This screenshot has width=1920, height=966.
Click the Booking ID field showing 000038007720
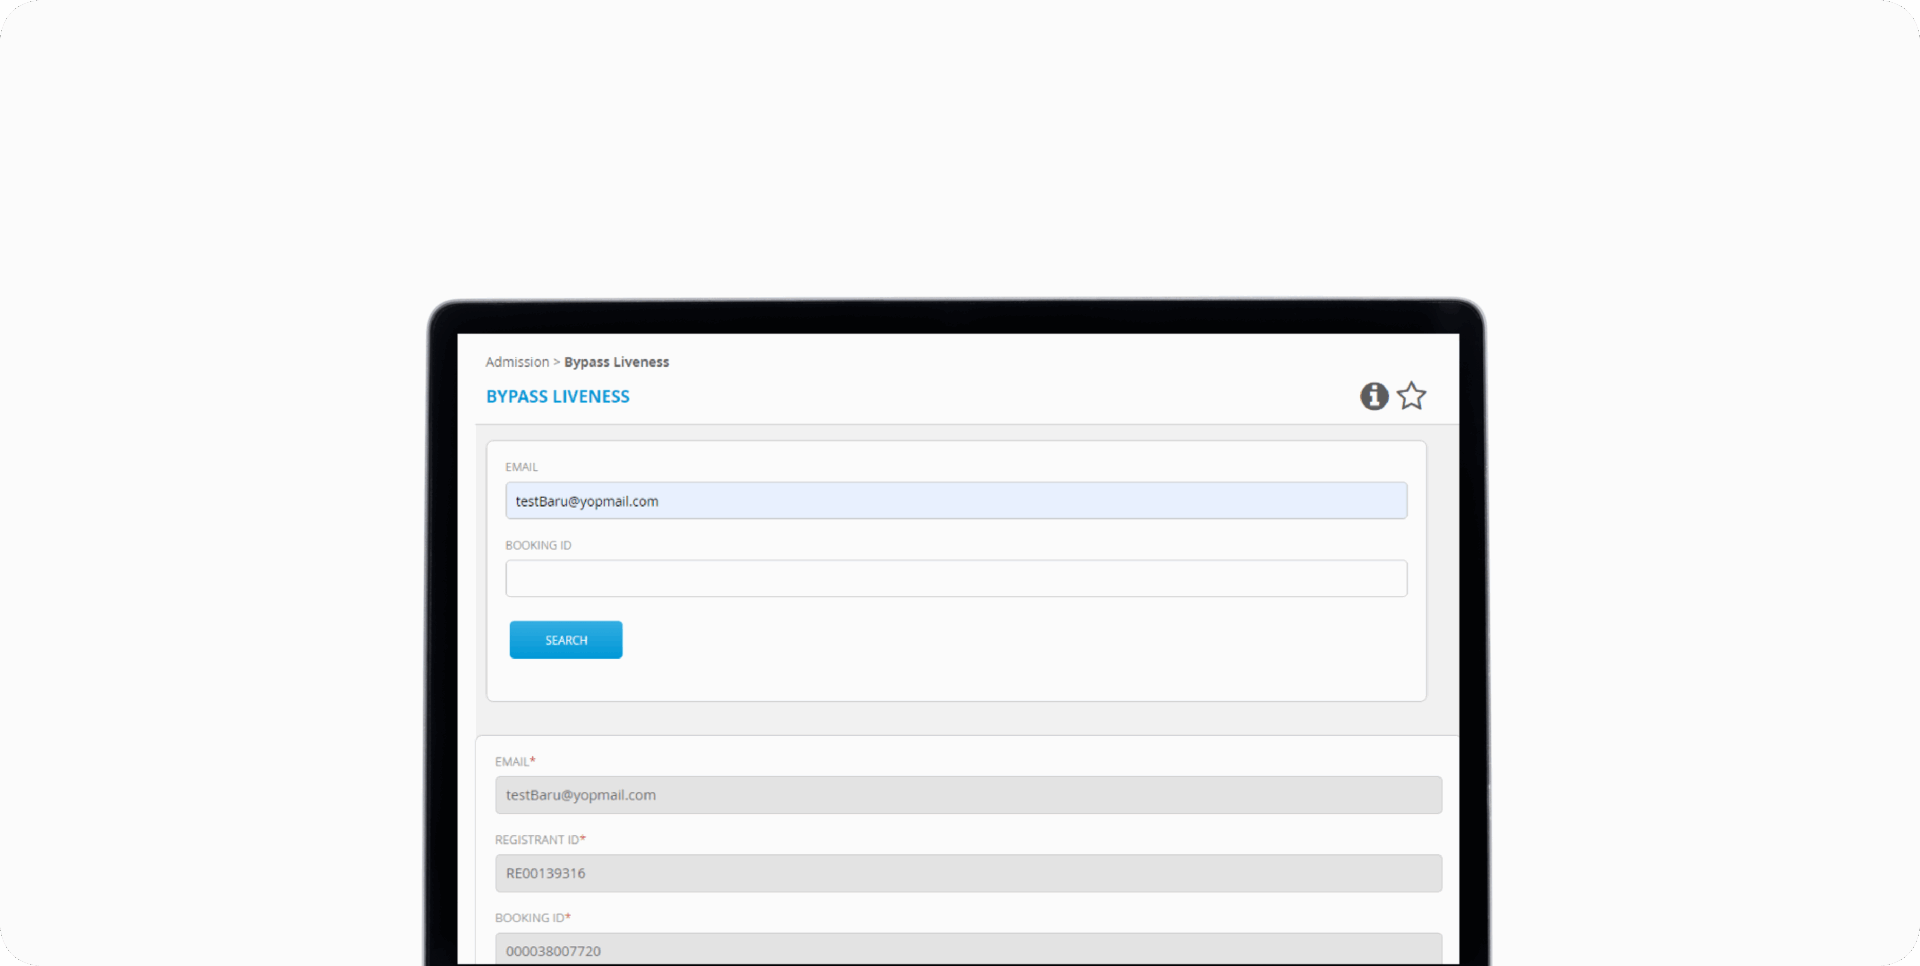(968, 950)
